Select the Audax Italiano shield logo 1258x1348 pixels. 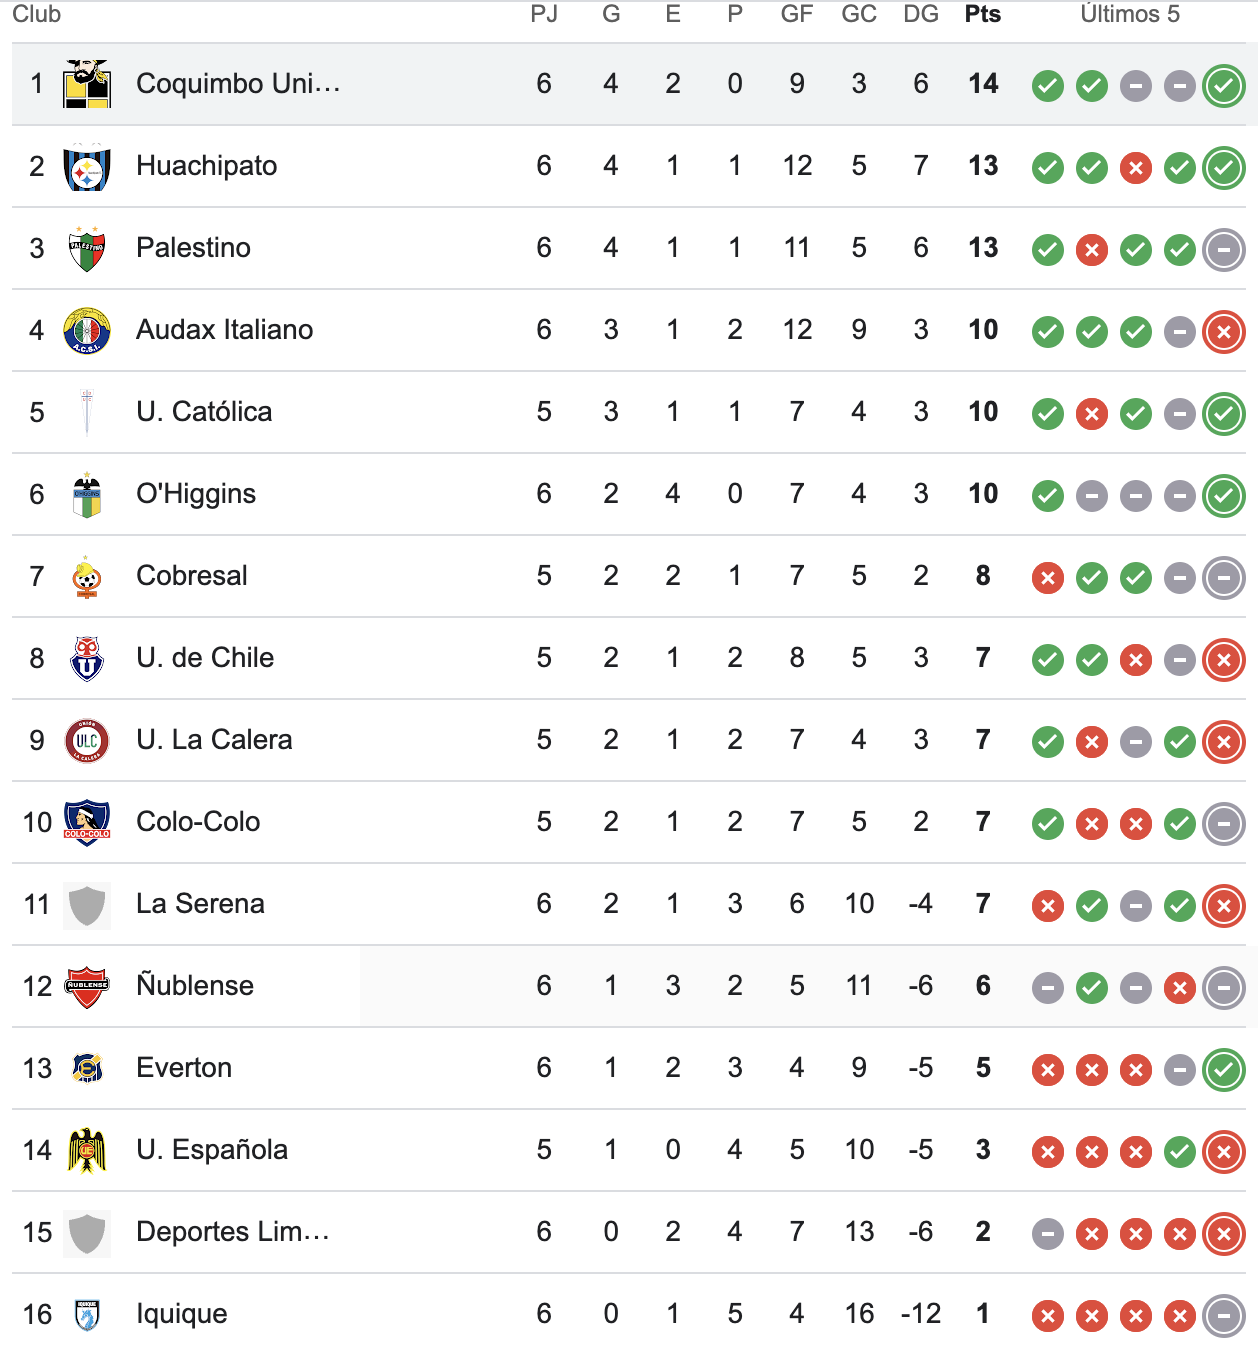click(87, 329)
